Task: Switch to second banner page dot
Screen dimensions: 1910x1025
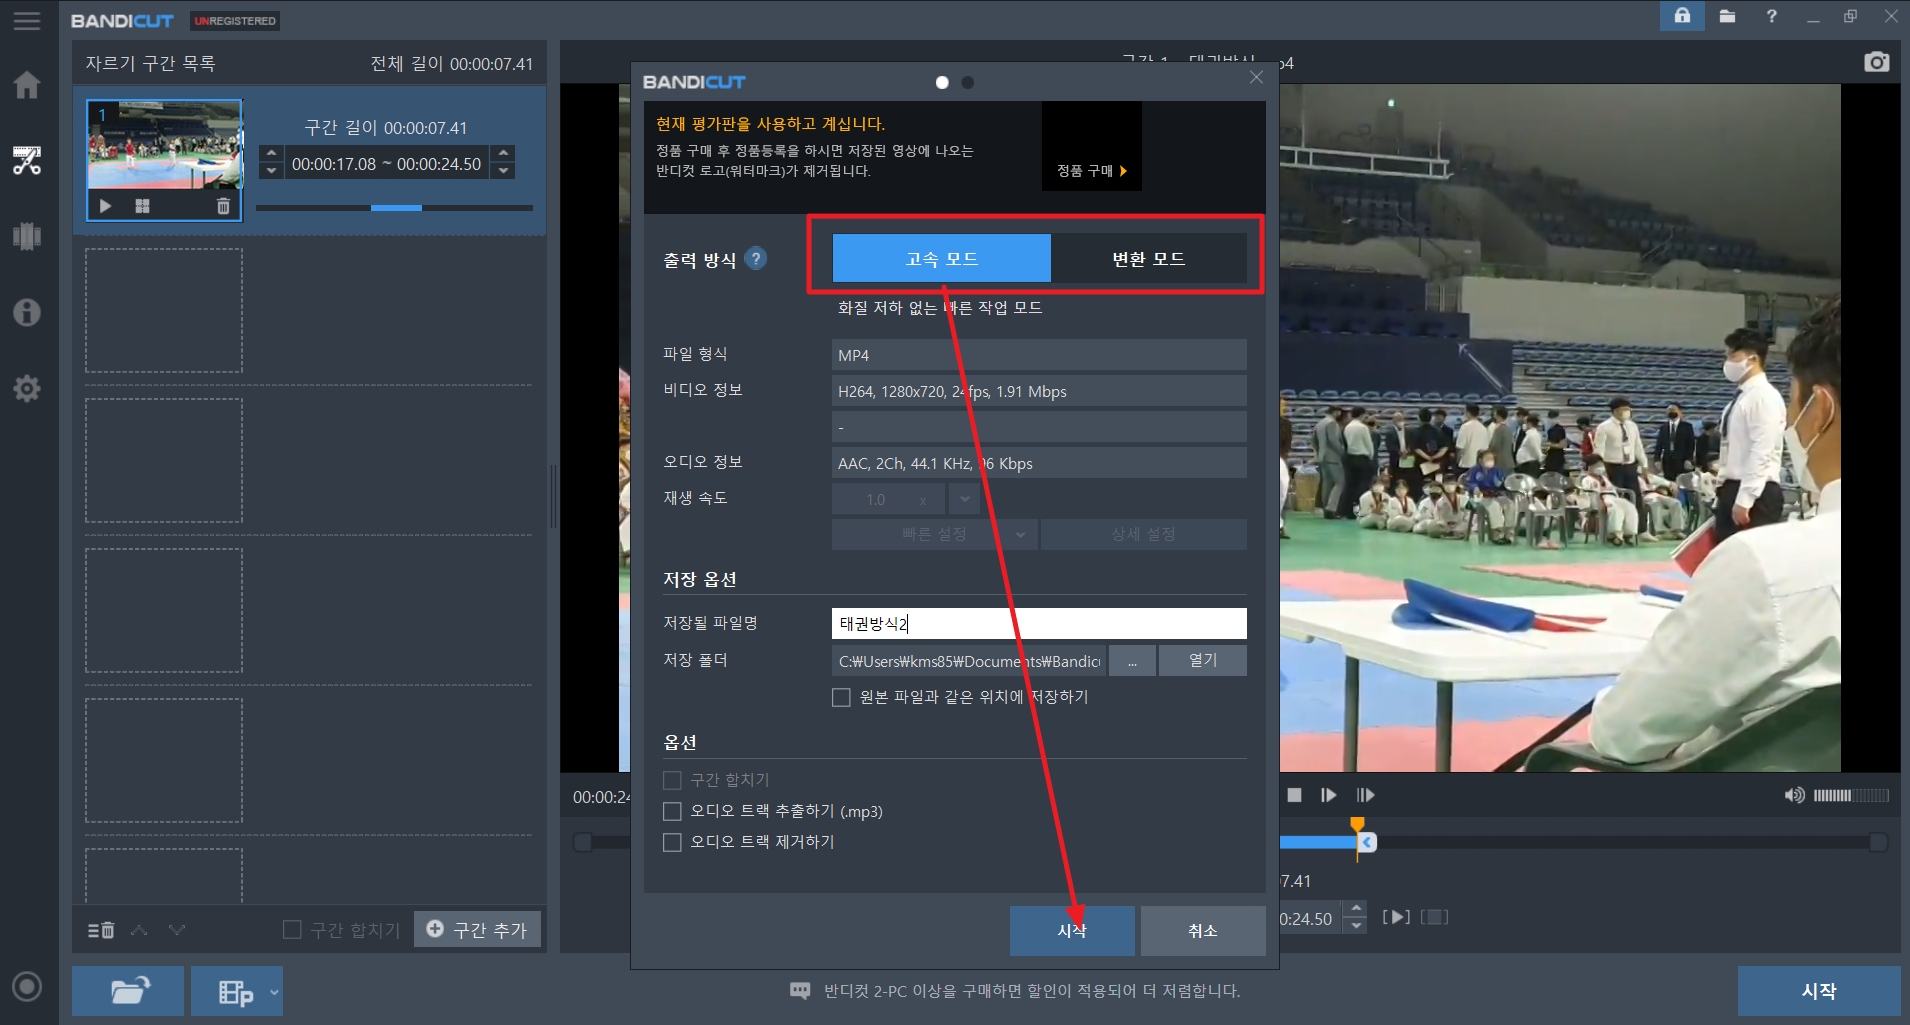Action: click(x=967, y=82)
